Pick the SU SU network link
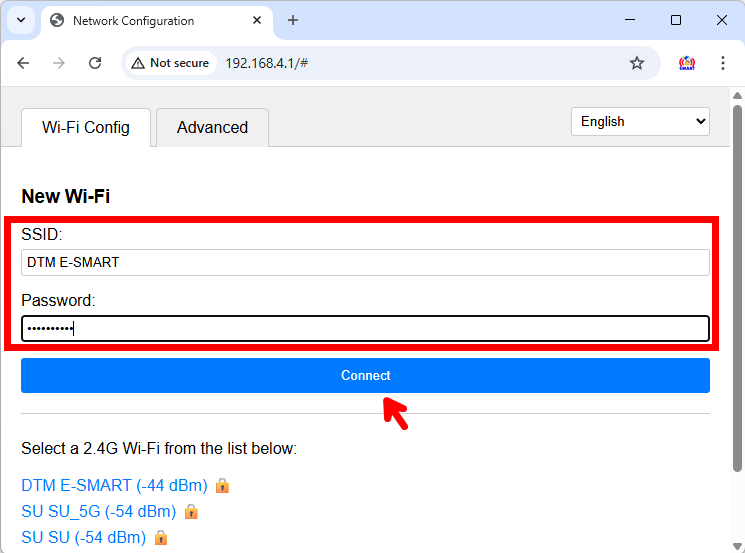Screen dimensions: 745x553 [83, 537]
